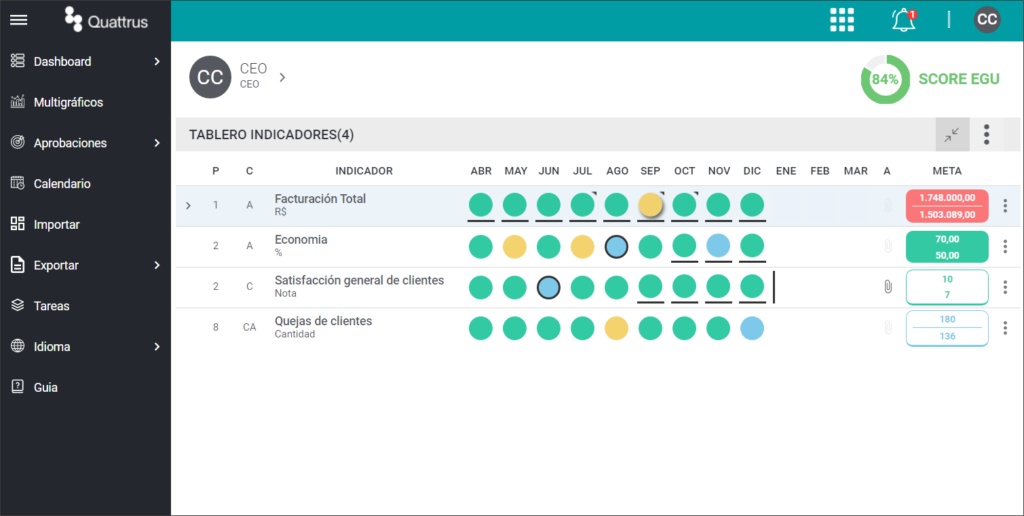The height and width of the screenshot is (516, 1024).
Task: Open Tablero Indicadores three-dot options
Action: click(987, 135)
